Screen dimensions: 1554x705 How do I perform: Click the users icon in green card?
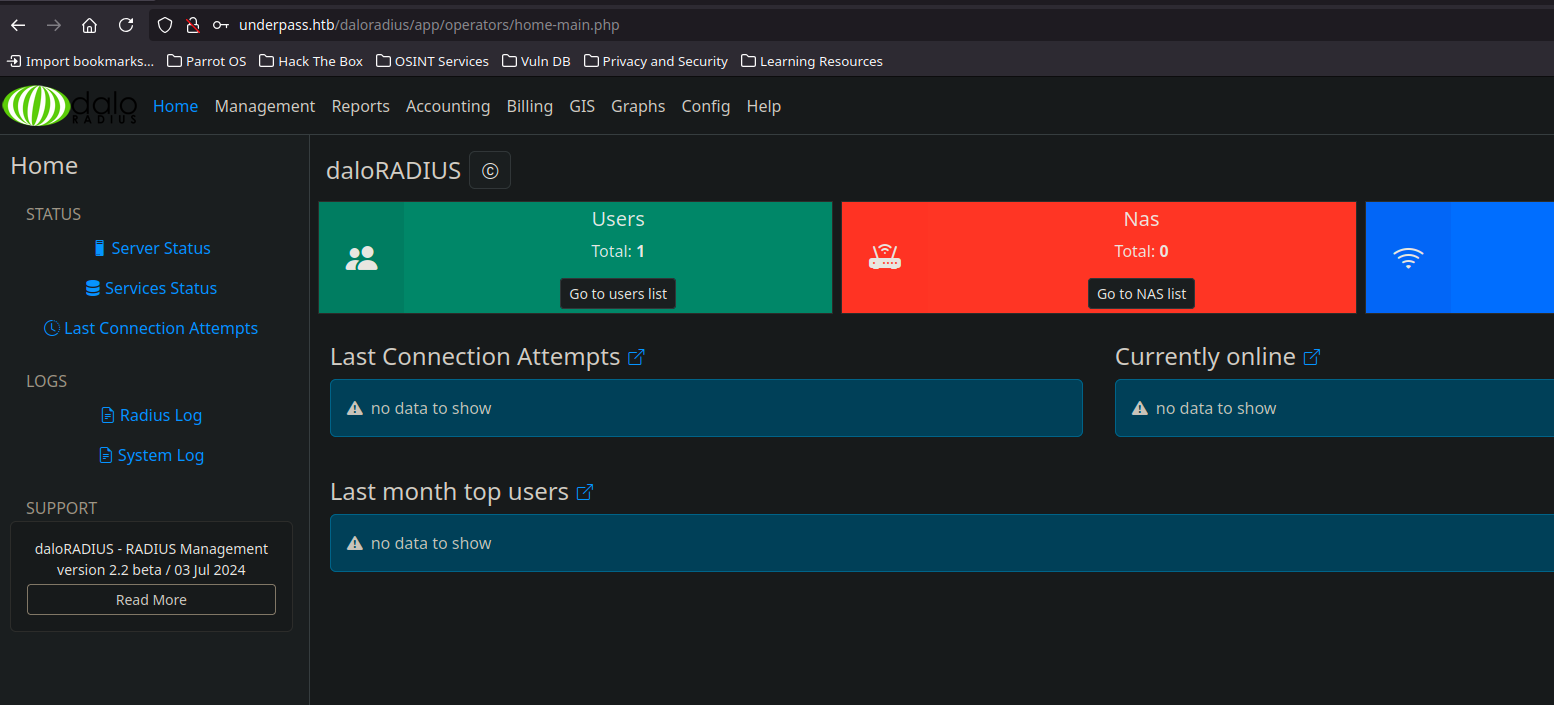pyautogui.click(x=361, y=258)
